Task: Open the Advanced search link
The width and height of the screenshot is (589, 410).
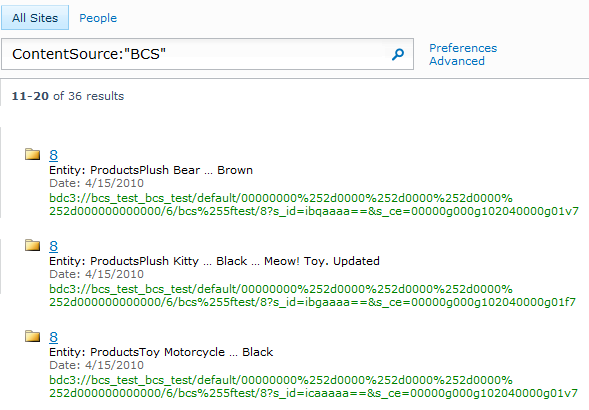Action: coord(457,61)
